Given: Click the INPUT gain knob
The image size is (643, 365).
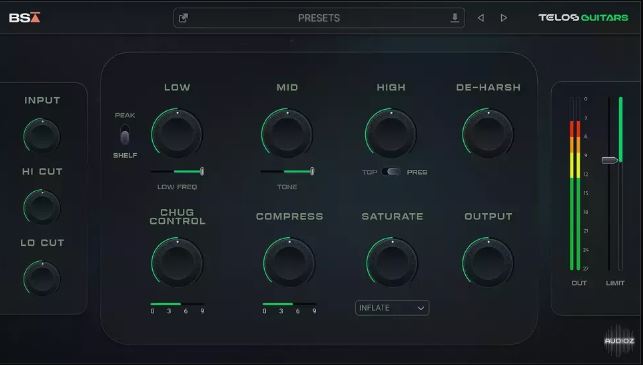Looking at the screenshot, I should (x=41, y=135).
